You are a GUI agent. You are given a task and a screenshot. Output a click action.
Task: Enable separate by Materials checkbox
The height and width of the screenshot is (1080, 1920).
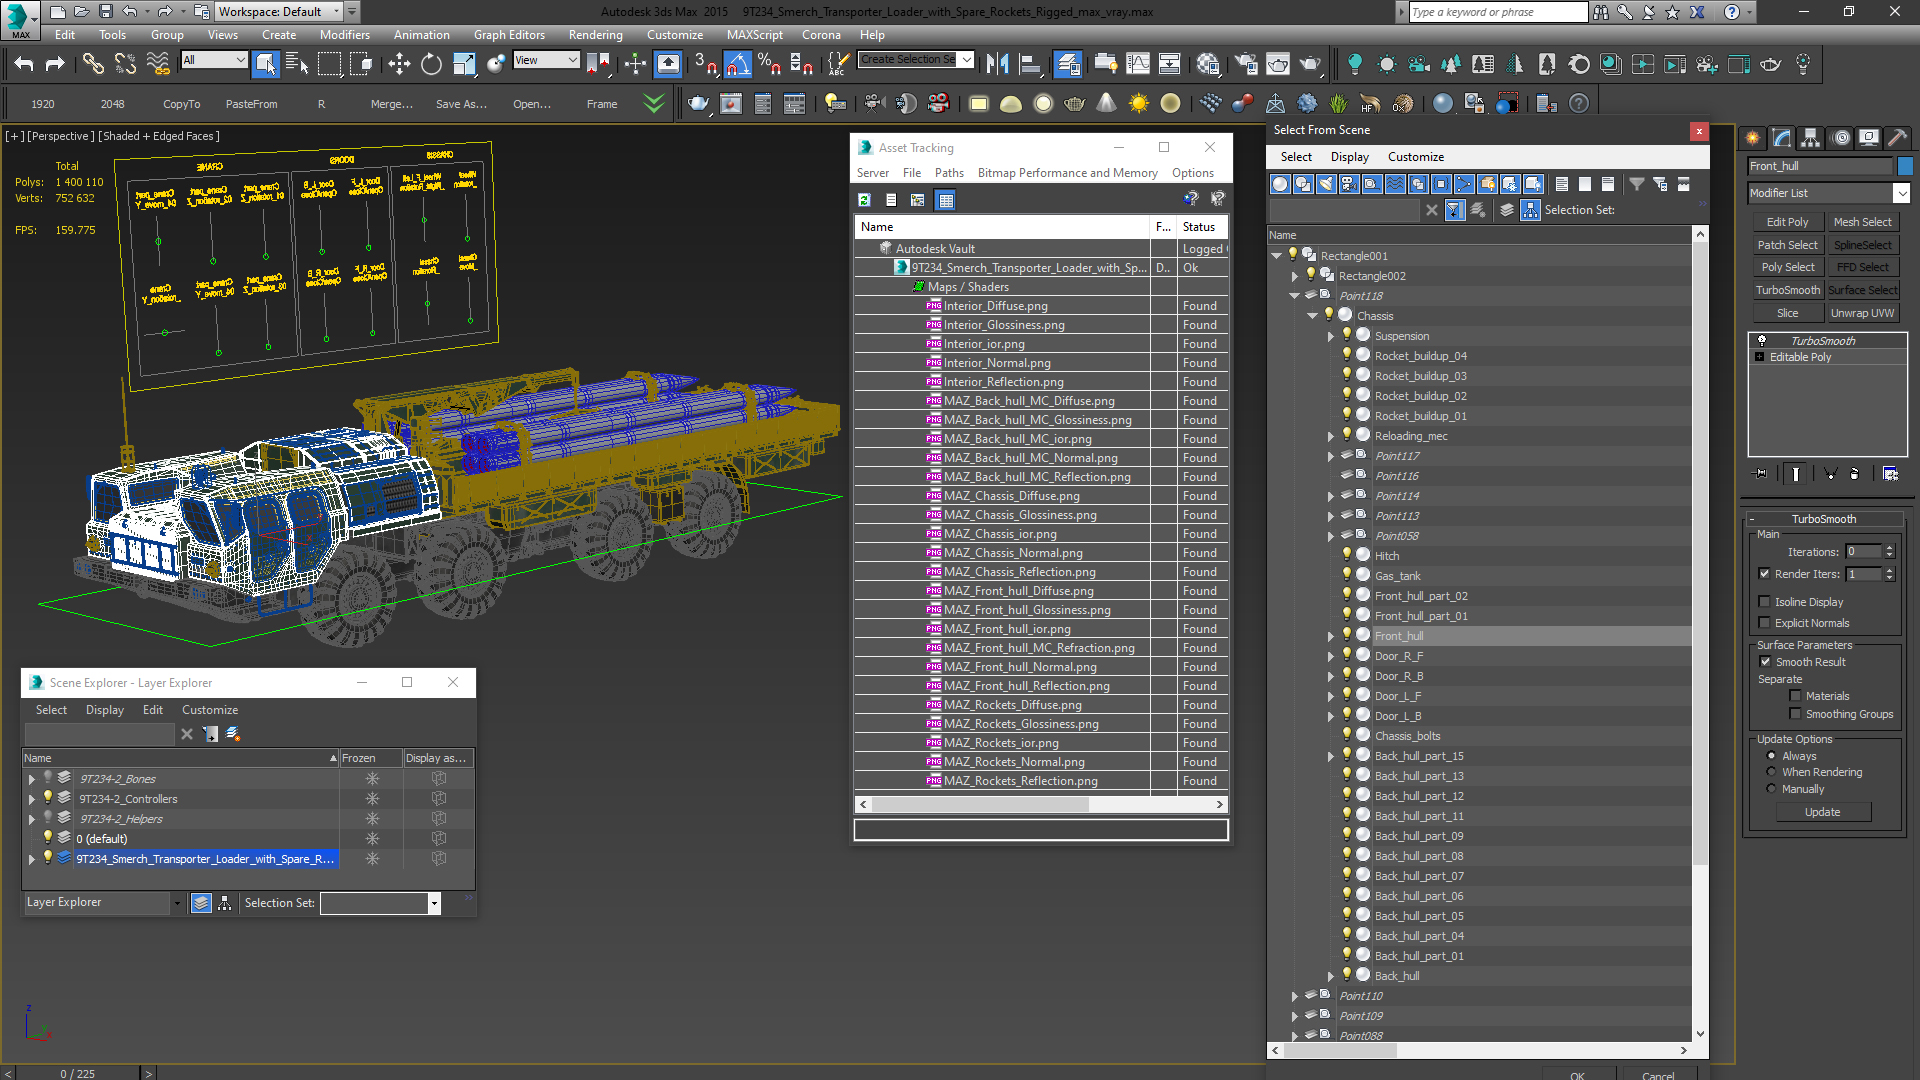(x=1796, y=696)
